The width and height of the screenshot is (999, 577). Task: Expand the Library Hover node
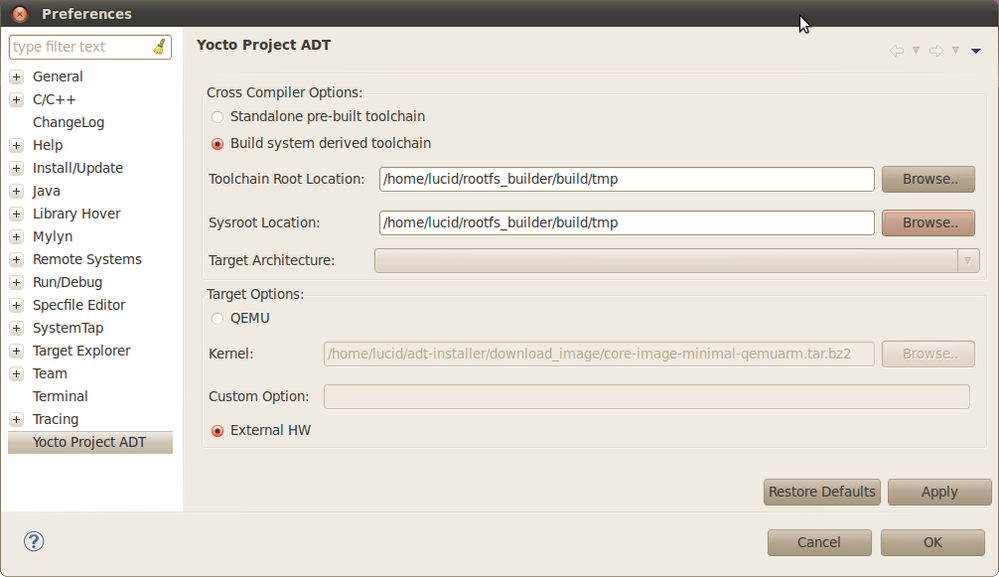pyautogui.click(x=17, y=214)
